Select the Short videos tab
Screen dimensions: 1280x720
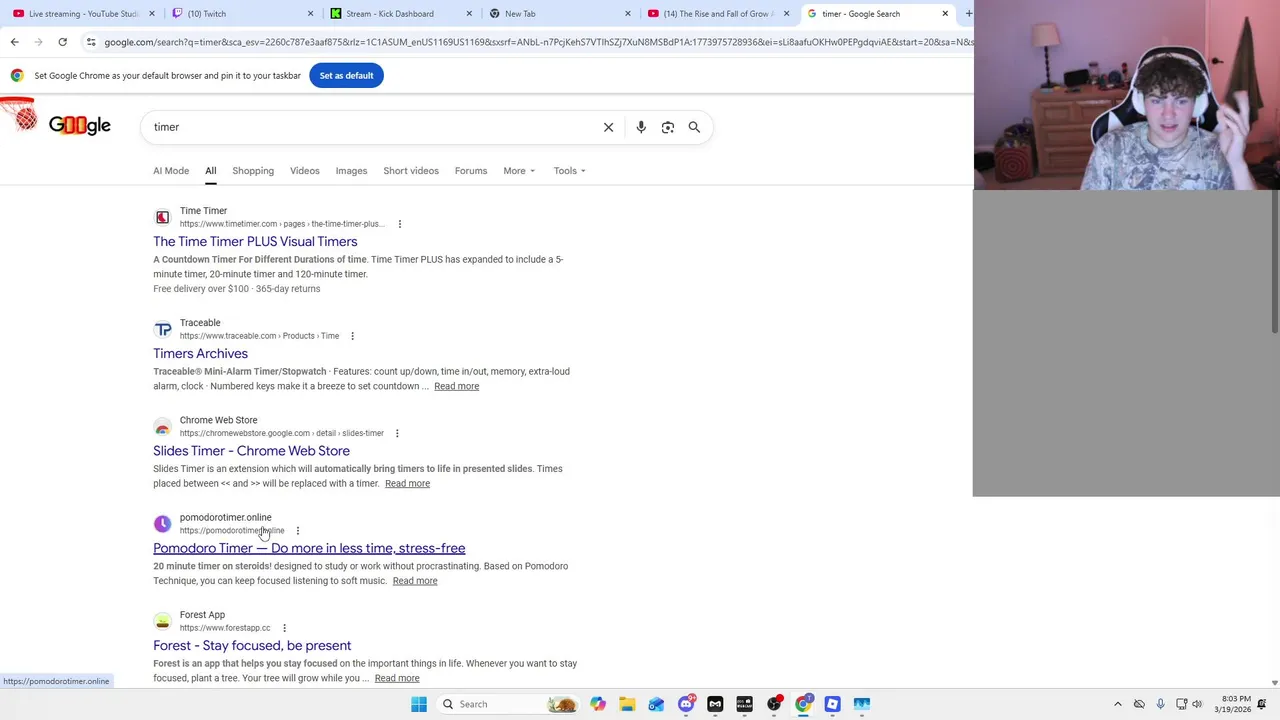[411, 171]
